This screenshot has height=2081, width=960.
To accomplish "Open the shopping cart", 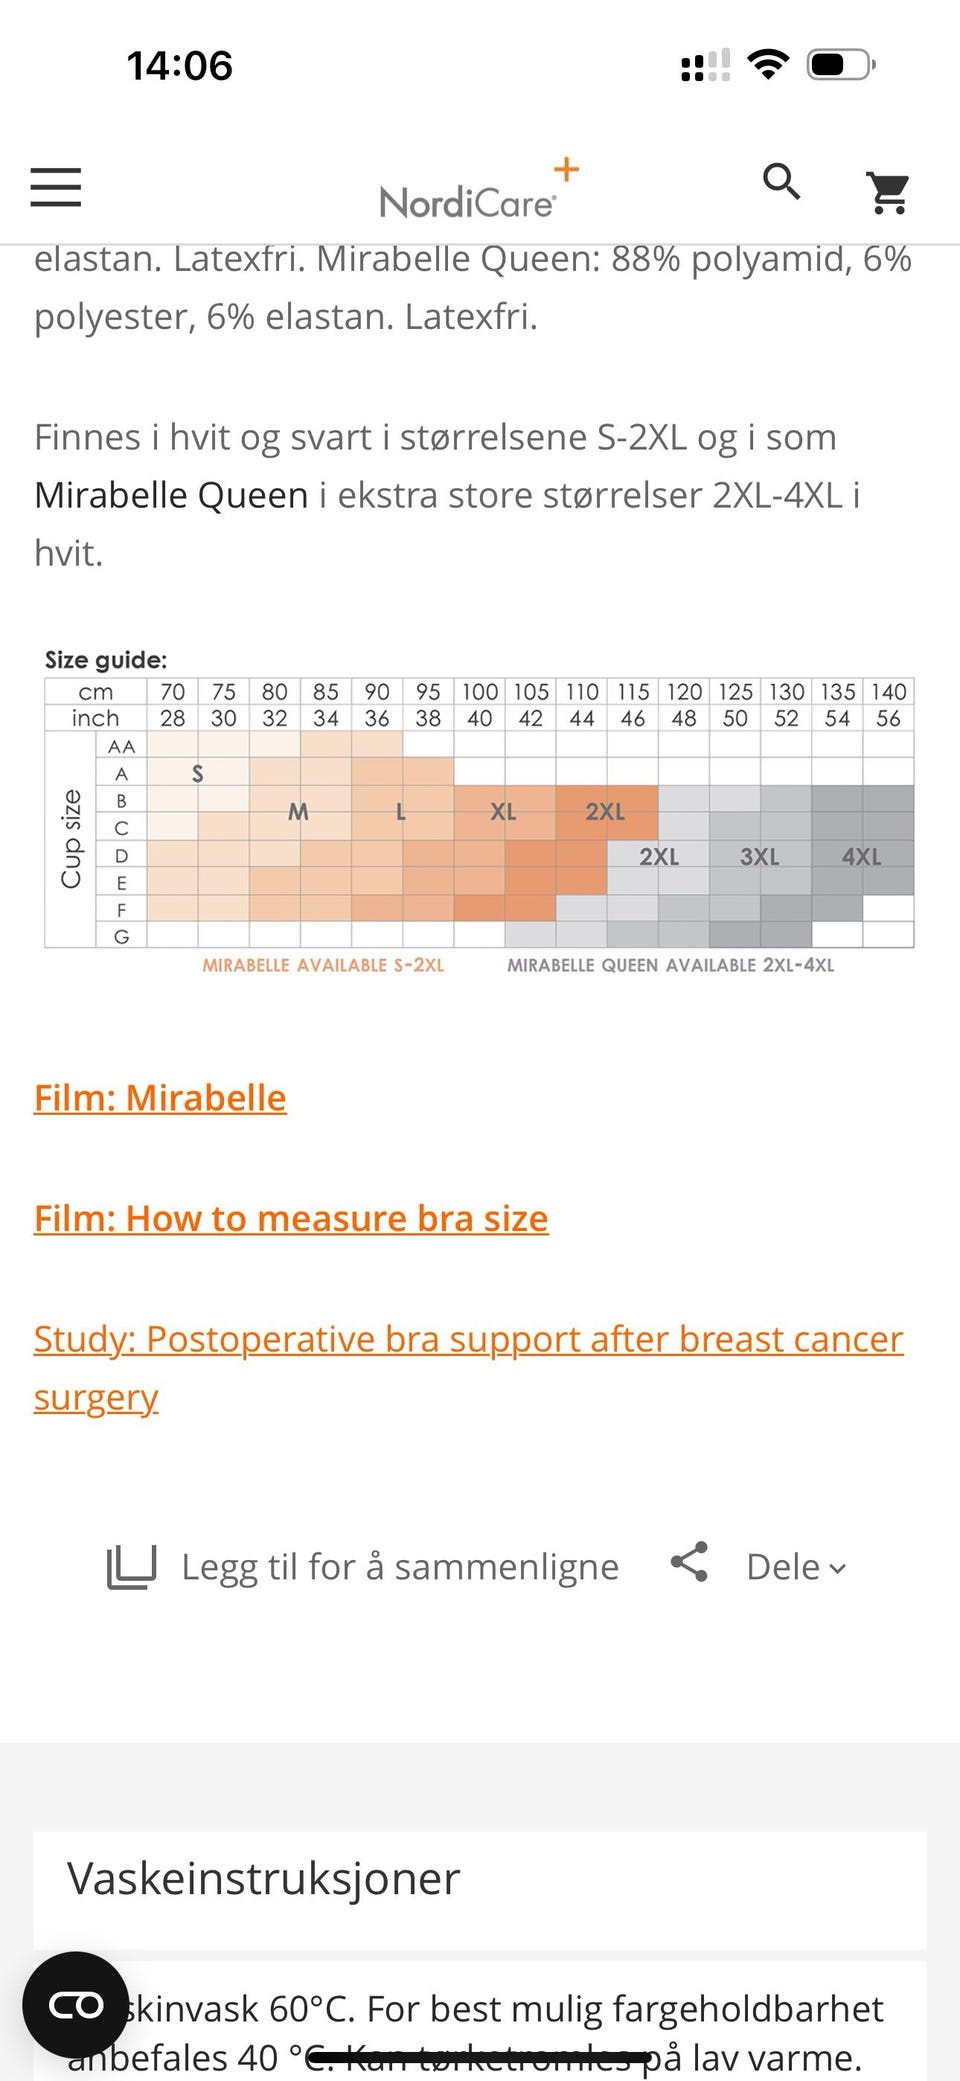I will (888, 193).
